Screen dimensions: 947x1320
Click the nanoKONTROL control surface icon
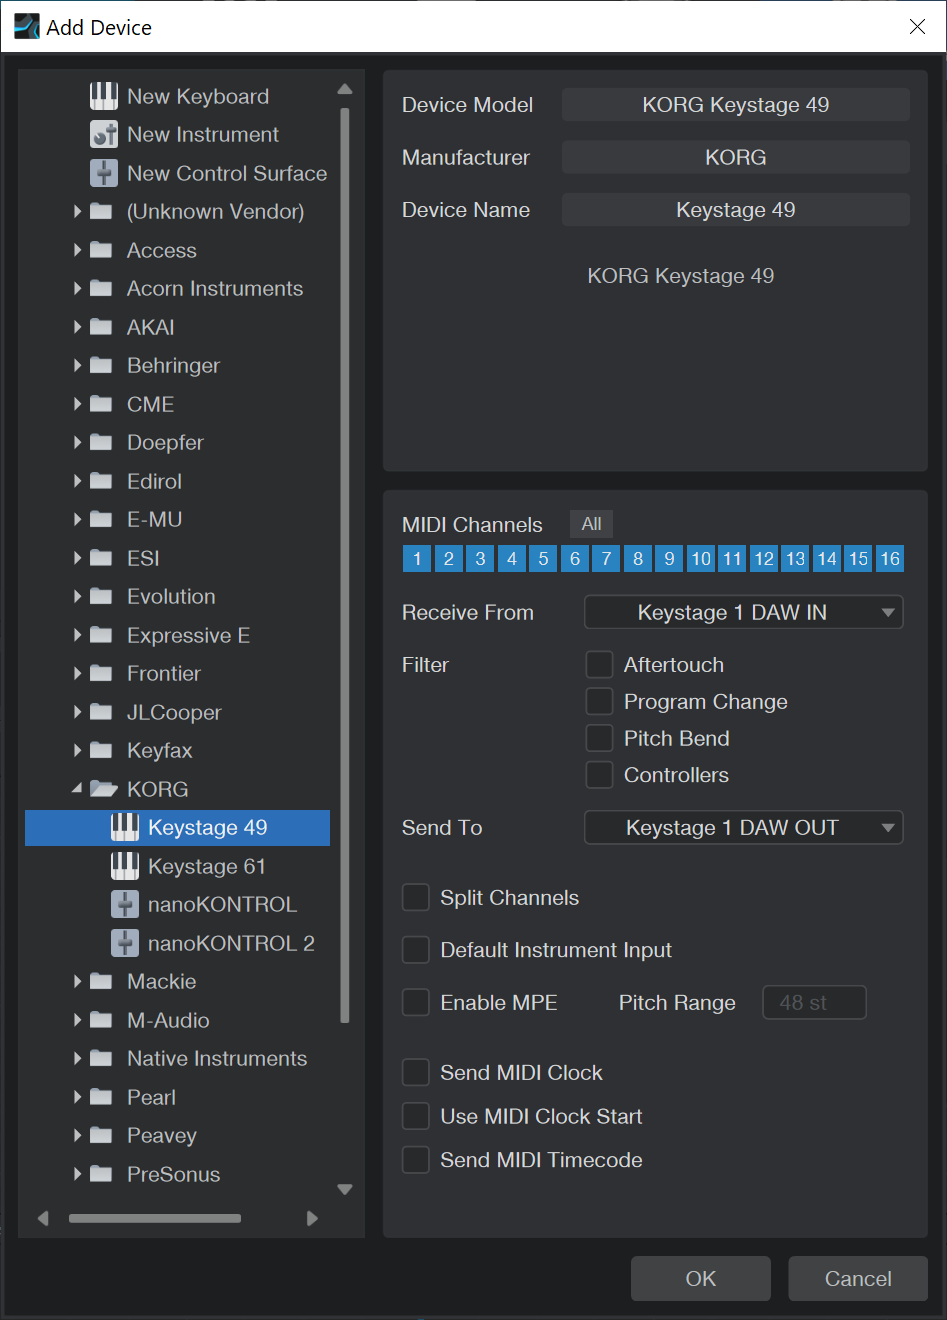[125, 904]
